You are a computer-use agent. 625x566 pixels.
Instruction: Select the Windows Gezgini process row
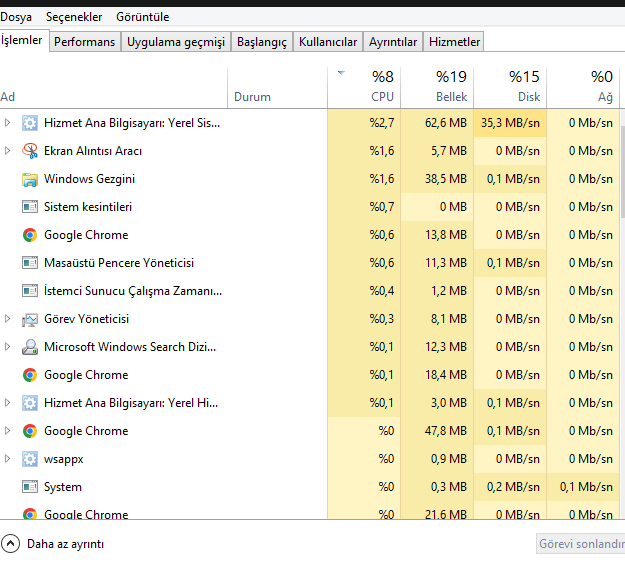[309, 179]
